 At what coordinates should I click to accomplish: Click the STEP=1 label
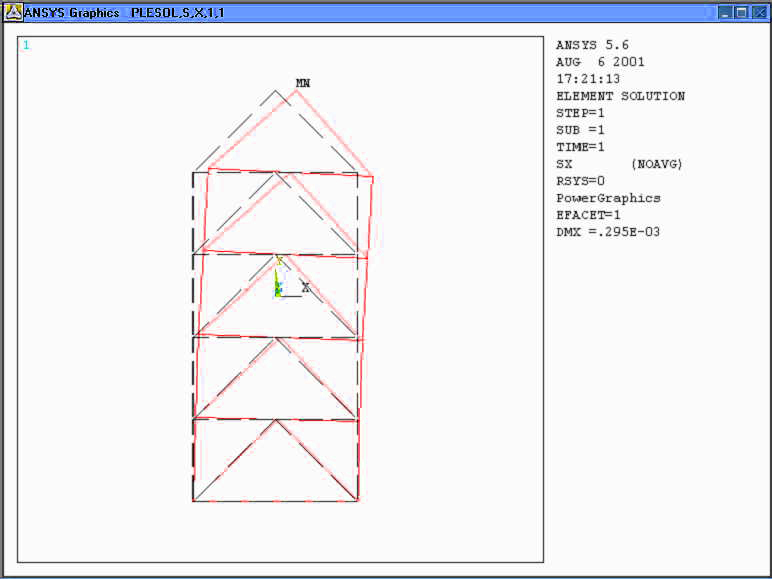click(x=580, y=113)
